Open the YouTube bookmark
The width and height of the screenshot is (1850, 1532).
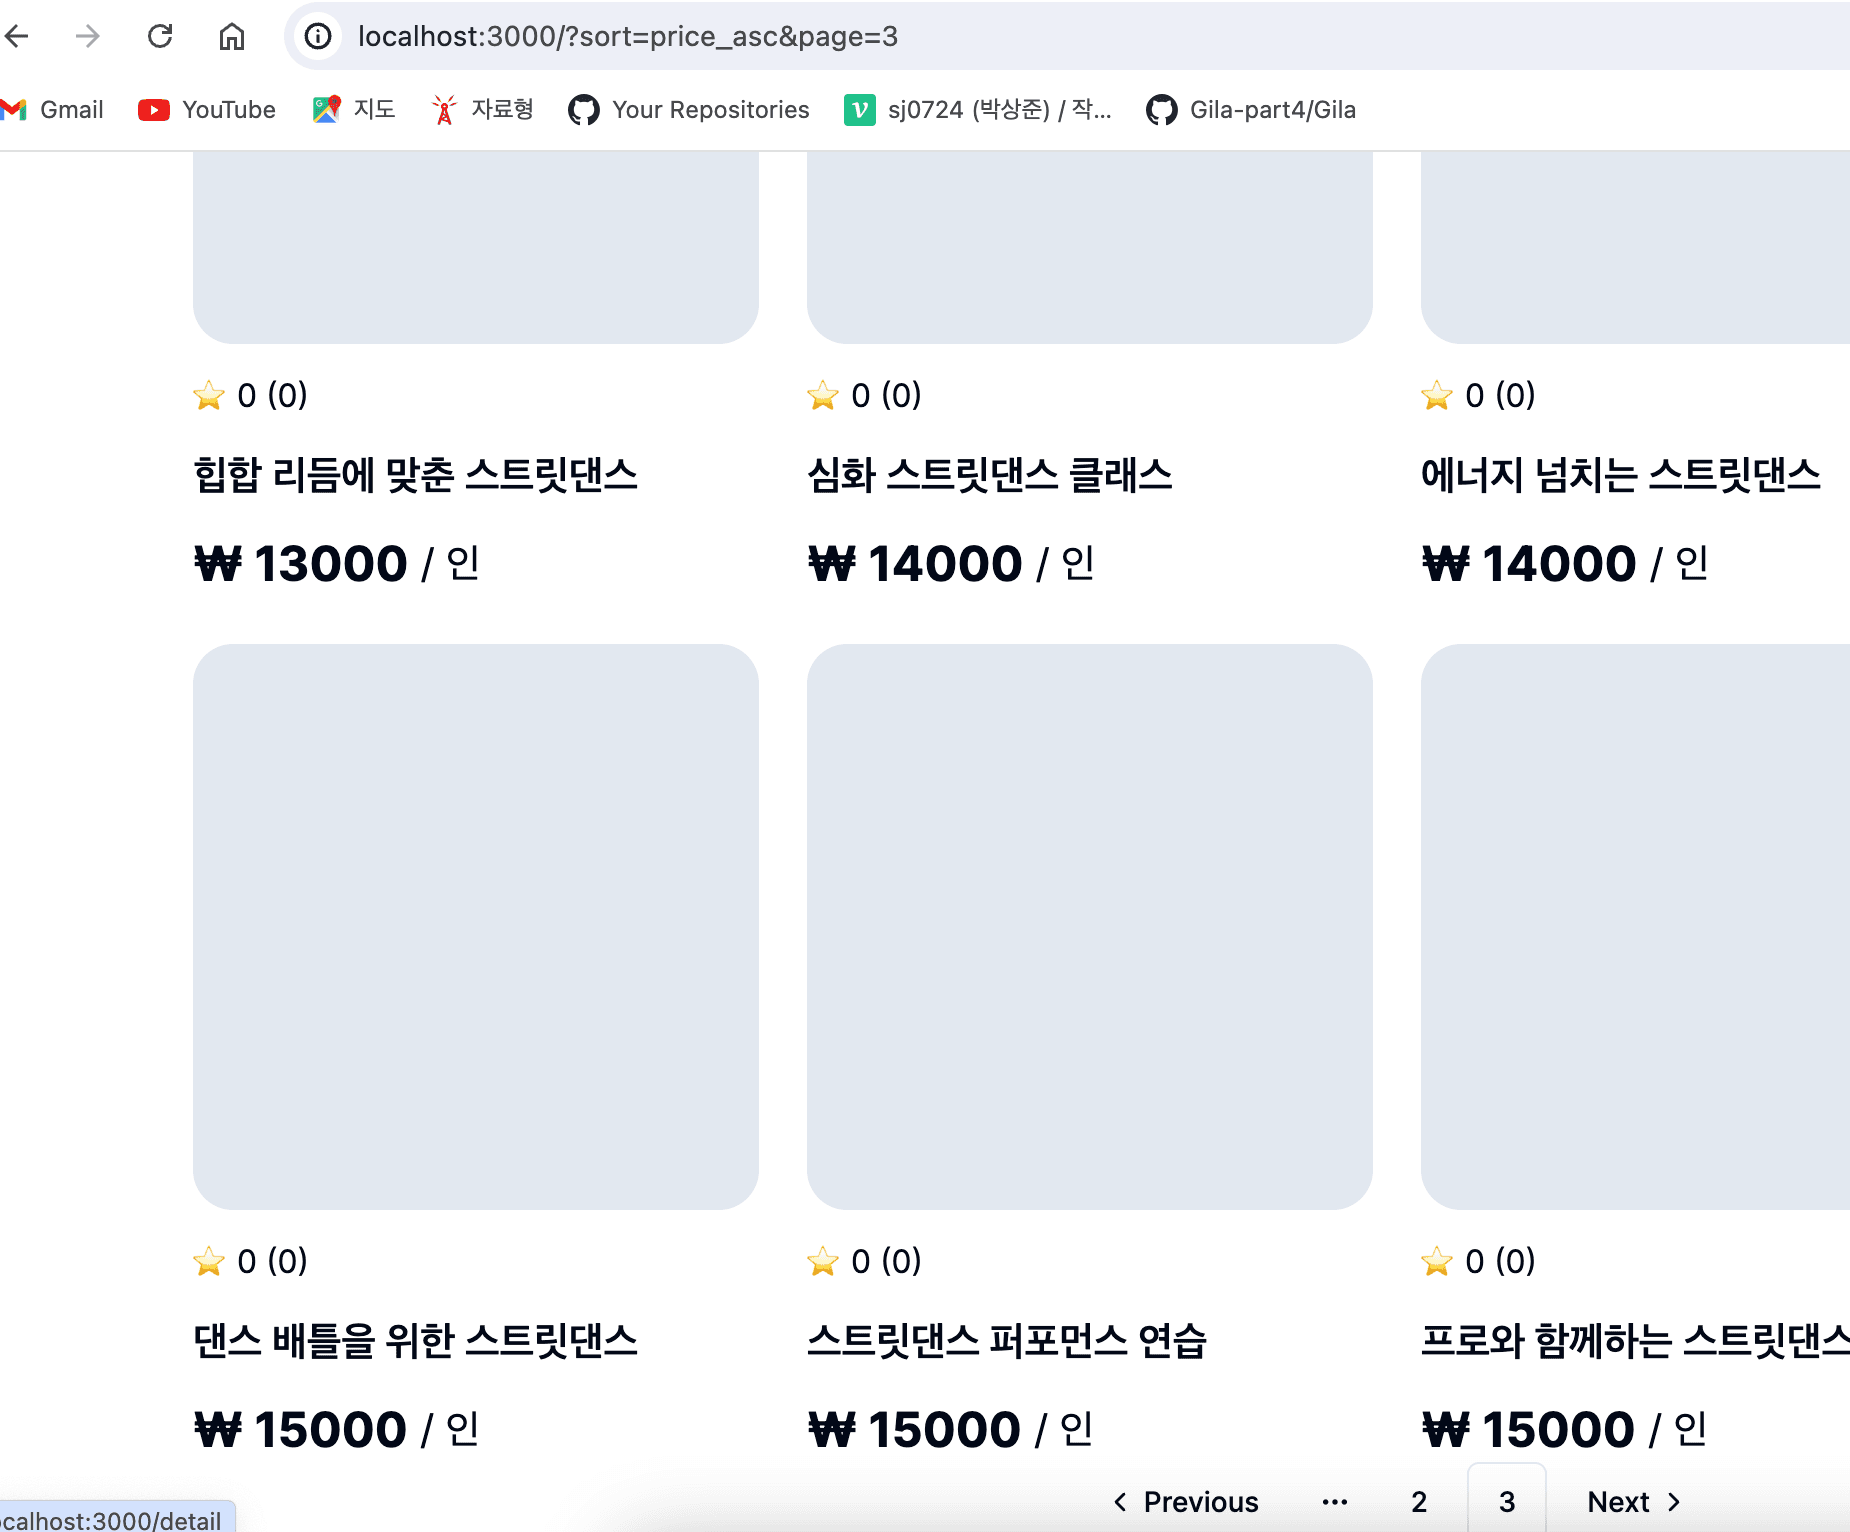coord(206,110)
